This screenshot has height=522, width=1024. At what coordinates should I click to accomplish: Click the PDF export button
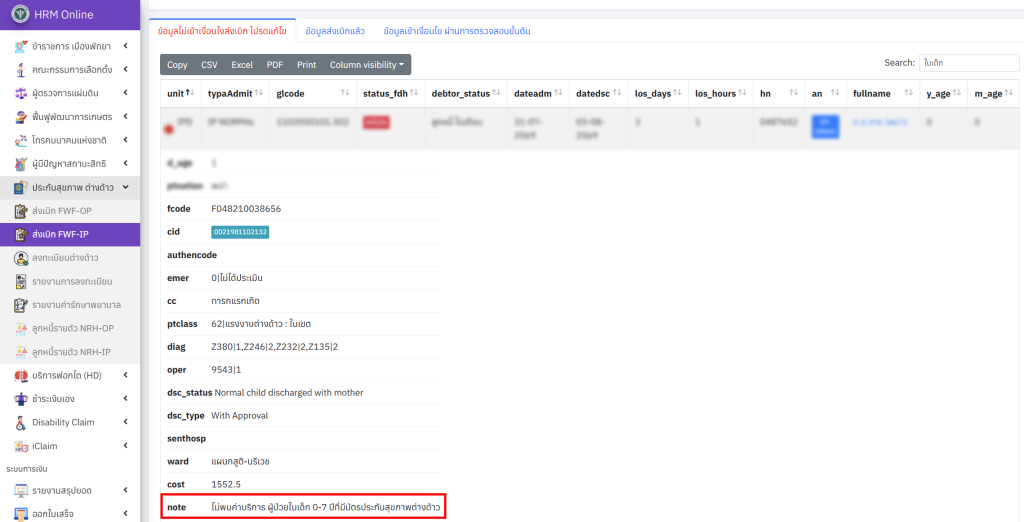pos(275,65)
